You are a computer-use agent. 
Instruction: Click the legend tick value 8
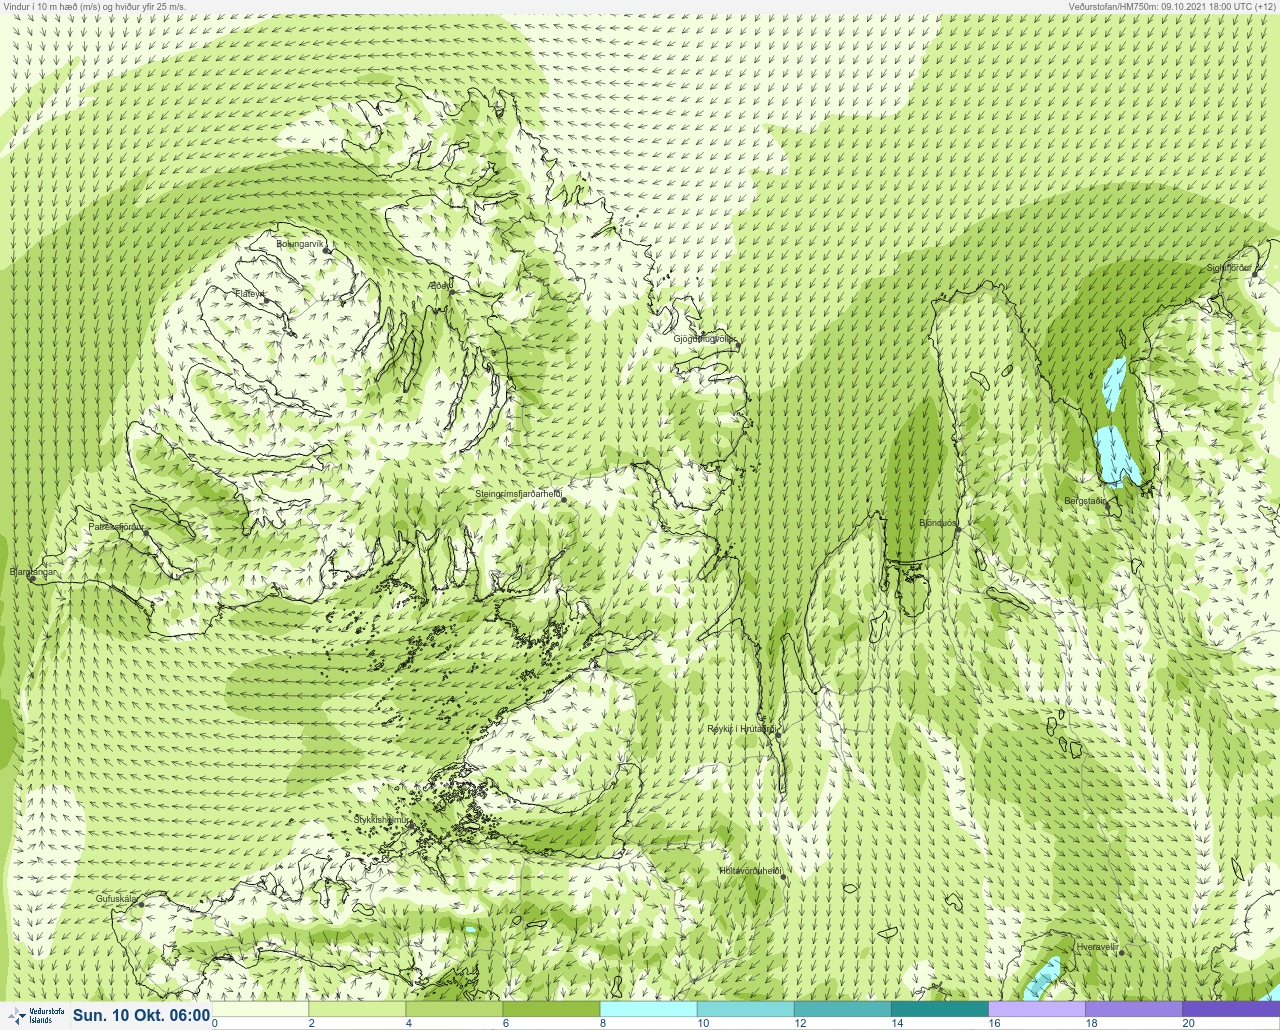click(x=603, y=1023)
